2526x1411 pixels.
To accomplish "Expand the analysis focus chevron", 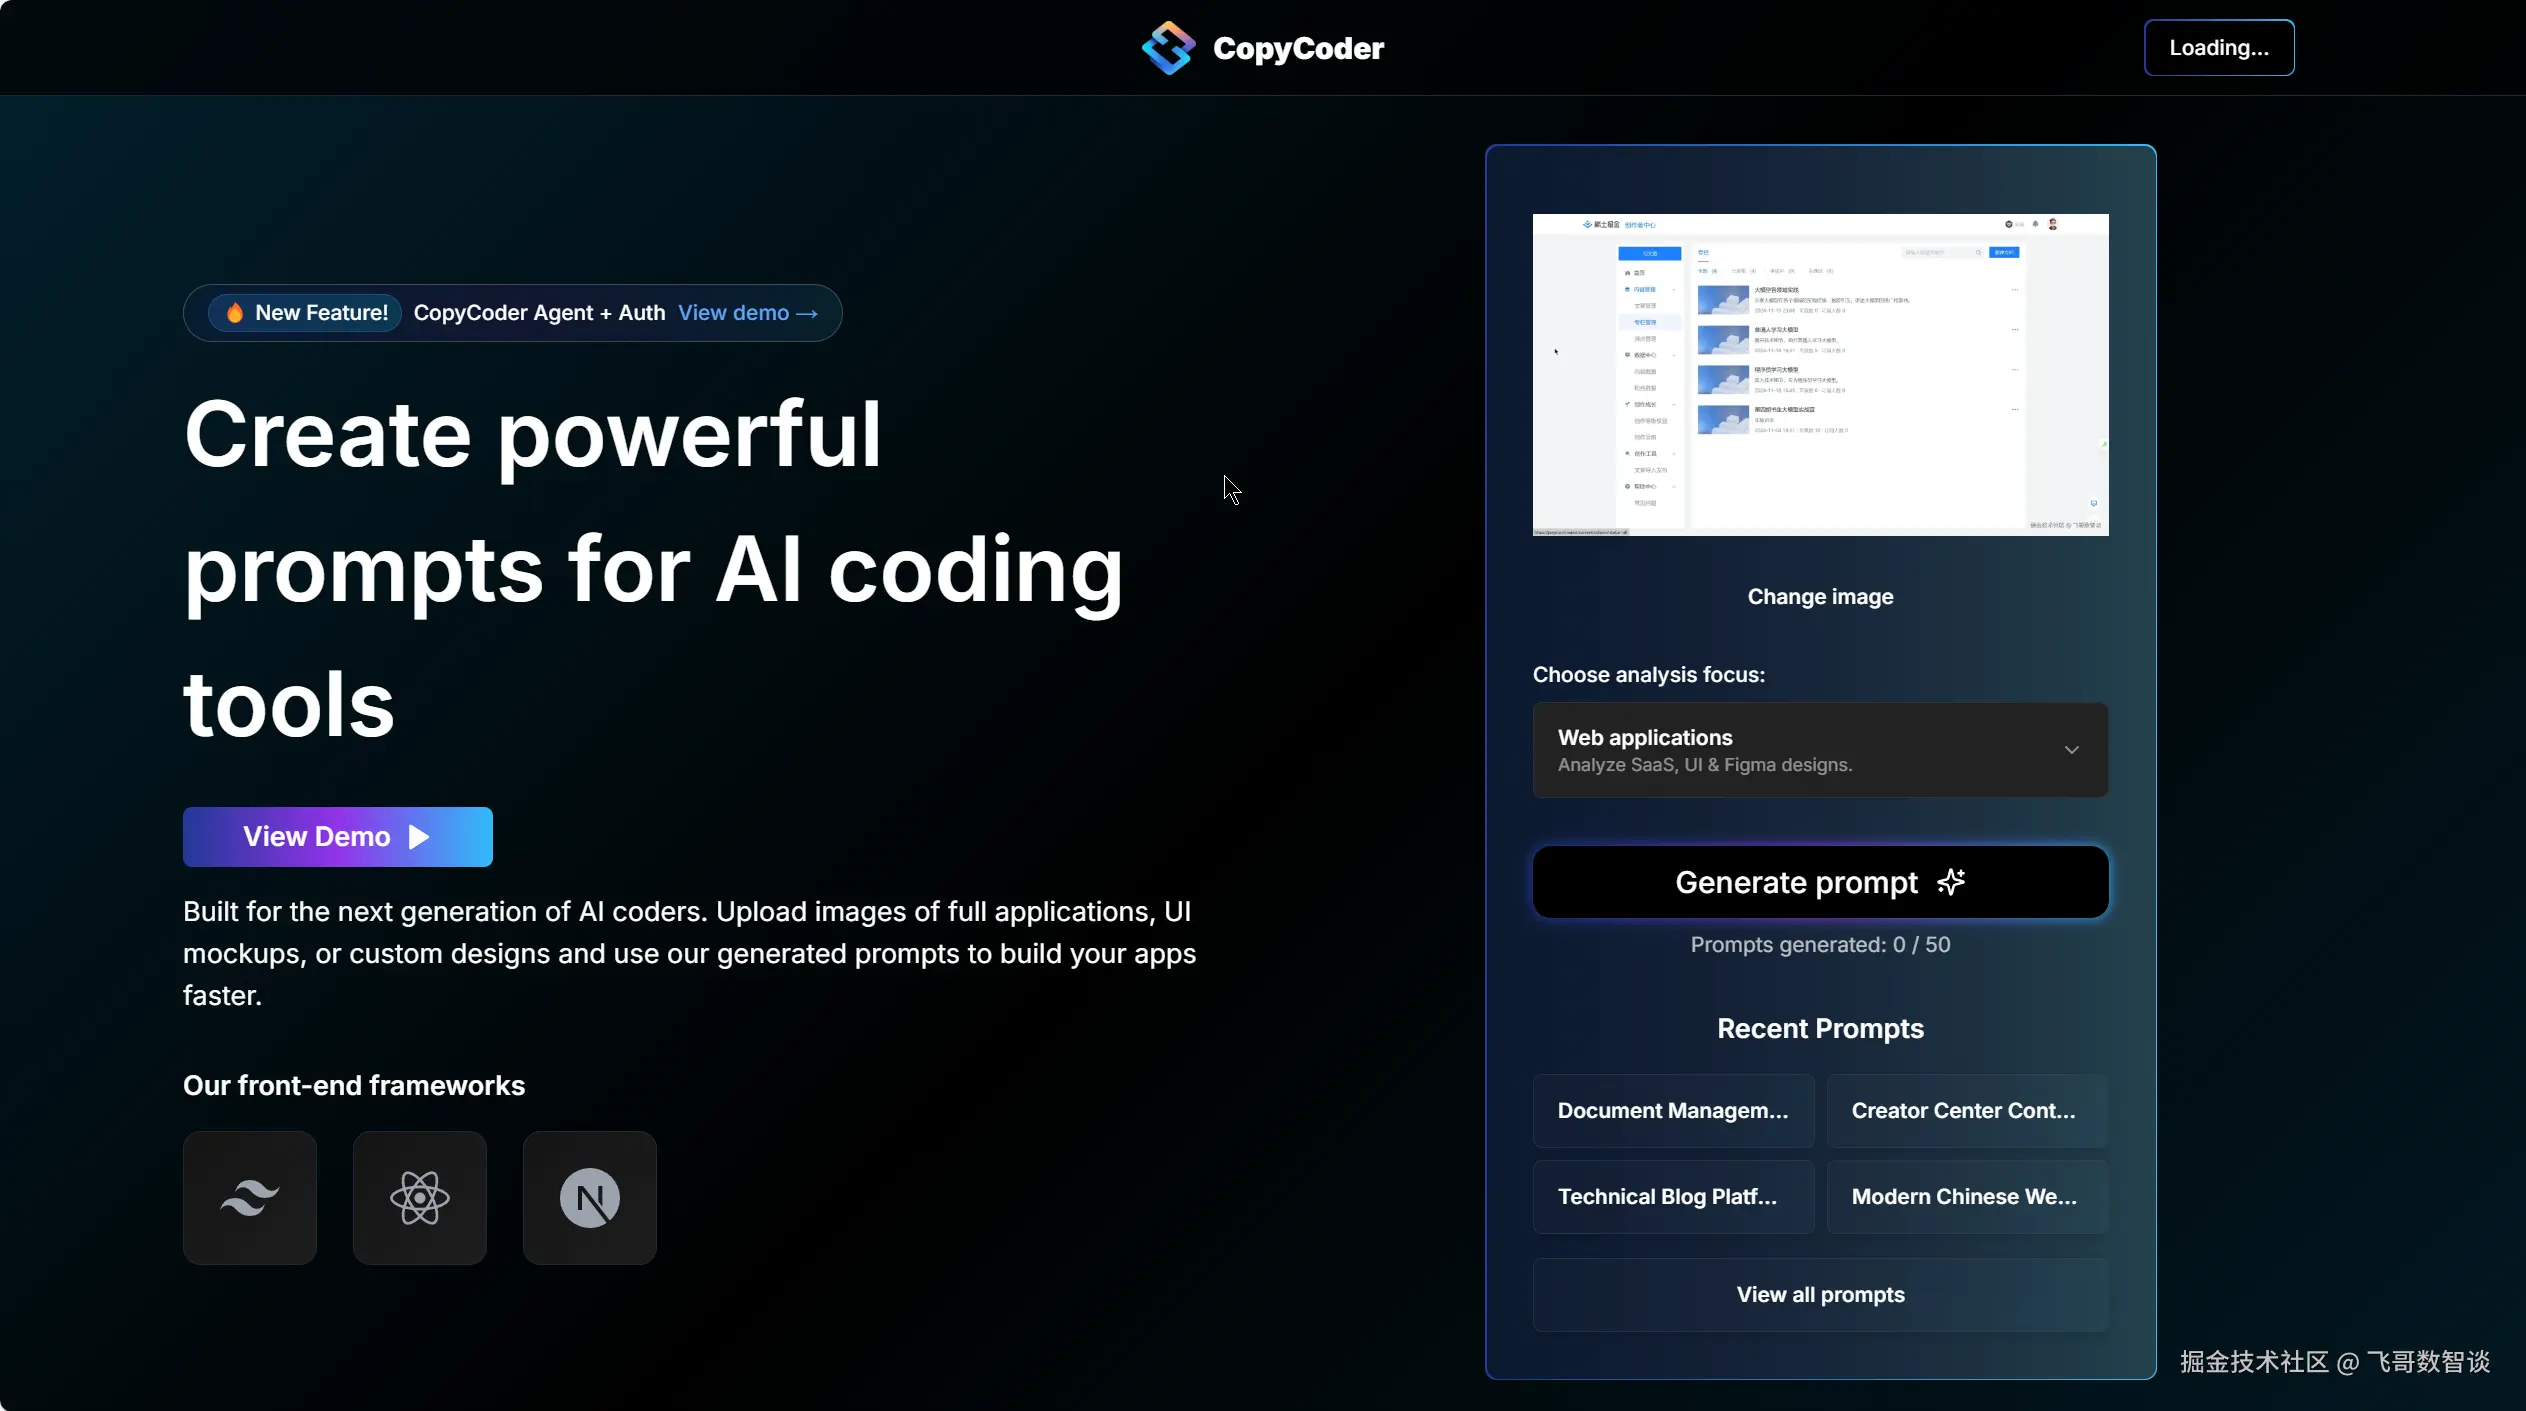I will [x=2072, y=750].
